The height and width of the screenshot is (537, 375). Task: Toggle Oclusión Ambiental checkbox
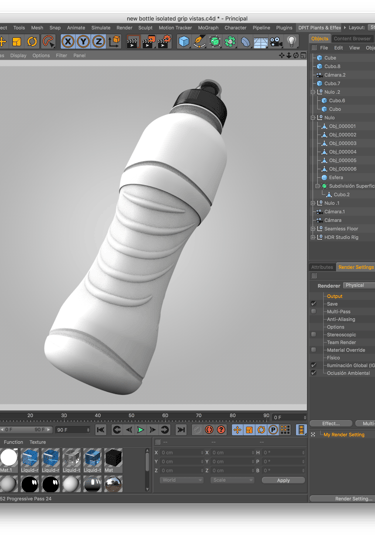coord(313,373)
